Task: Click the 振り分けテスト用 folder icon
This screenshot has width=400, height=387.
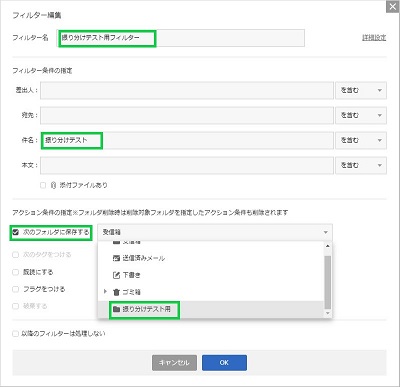Action: click(116, 309)
